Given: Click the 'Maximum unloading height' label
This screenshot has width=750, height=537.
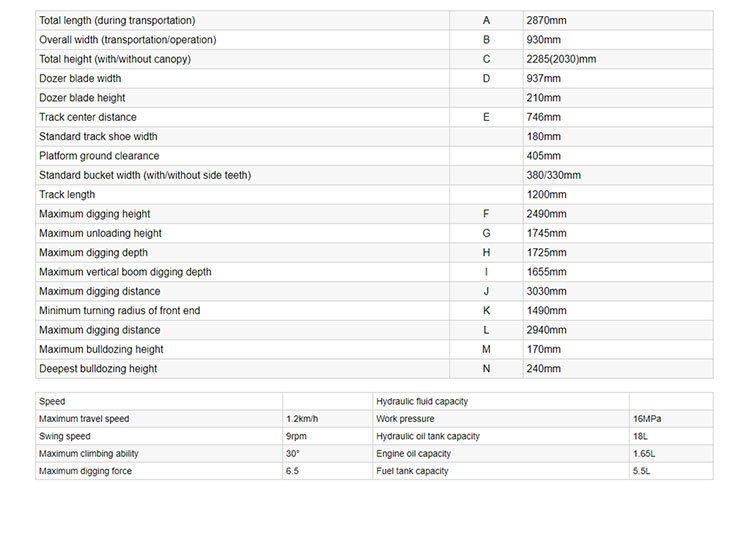Looking at the screenshot, I should coord(100,233).
